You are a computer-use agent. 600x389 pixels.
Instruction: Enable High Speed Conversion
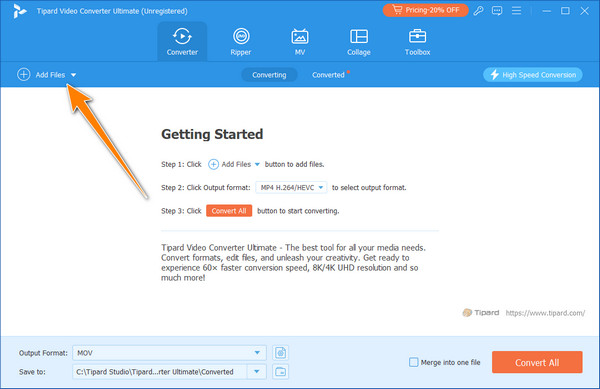coord(533,75)
